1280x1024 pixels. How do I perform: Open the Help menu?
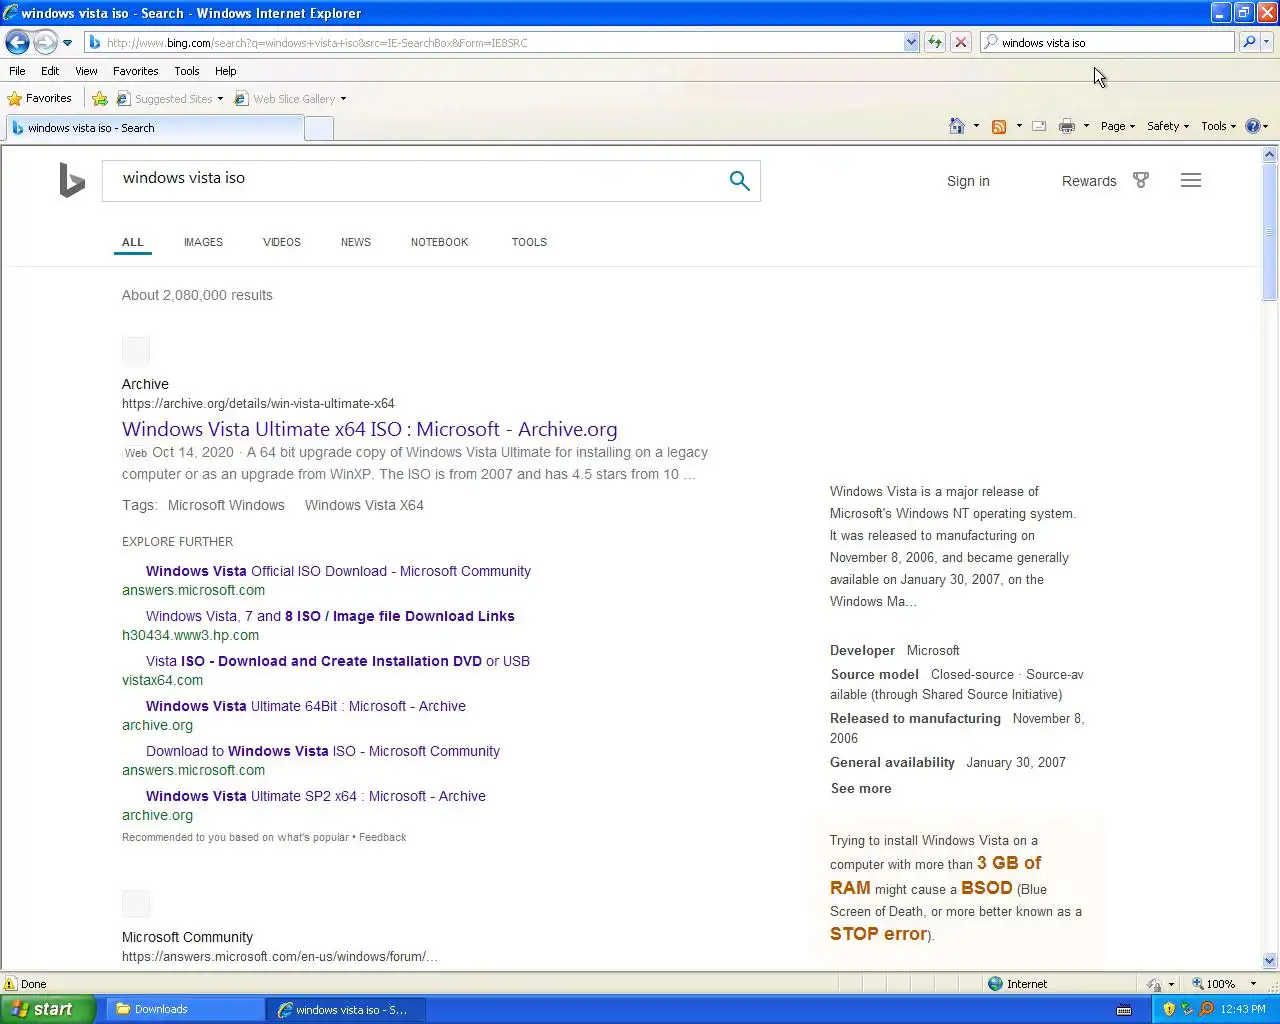click(225, 71)
